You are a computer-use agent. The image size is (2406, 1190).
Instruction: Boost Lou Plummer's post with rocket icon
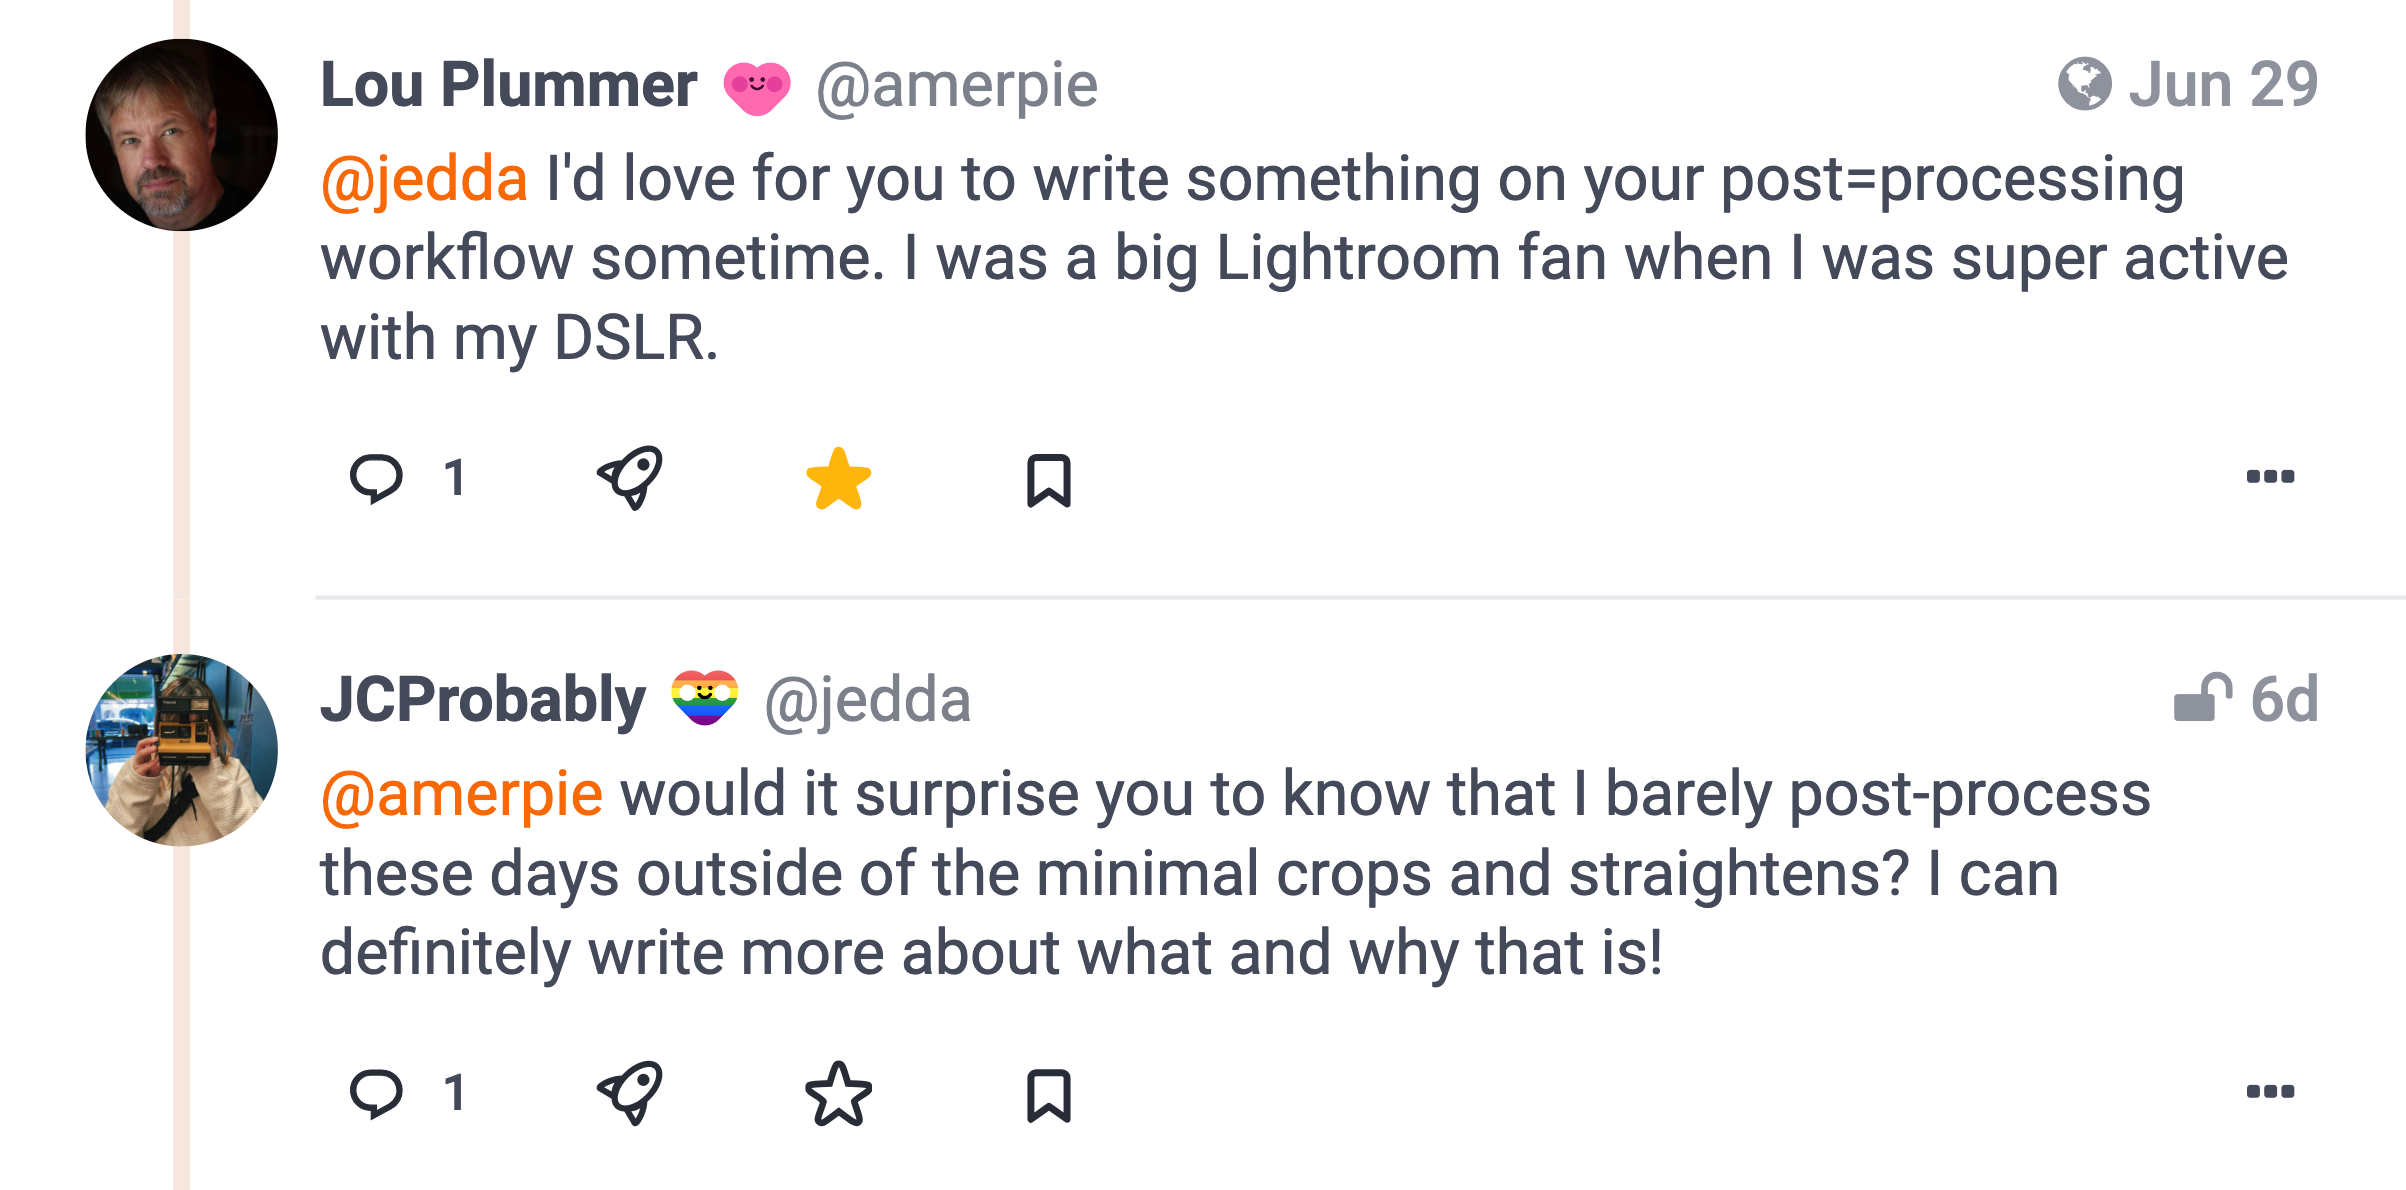pos(630,478)
